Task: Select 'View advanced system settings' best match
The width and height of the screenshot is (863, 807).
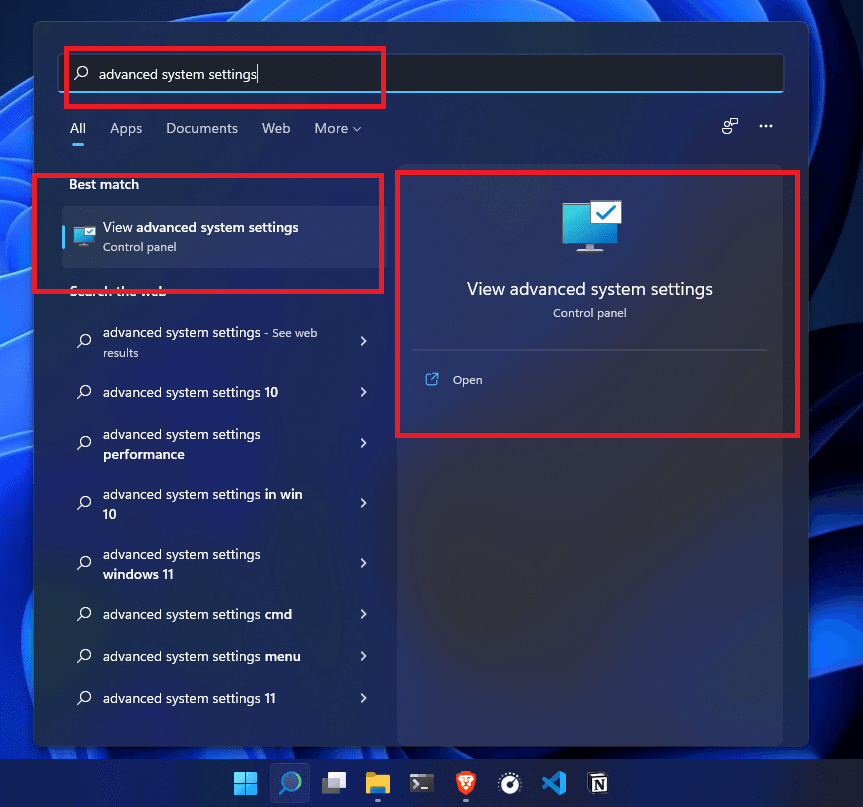Action: [223, 237]
